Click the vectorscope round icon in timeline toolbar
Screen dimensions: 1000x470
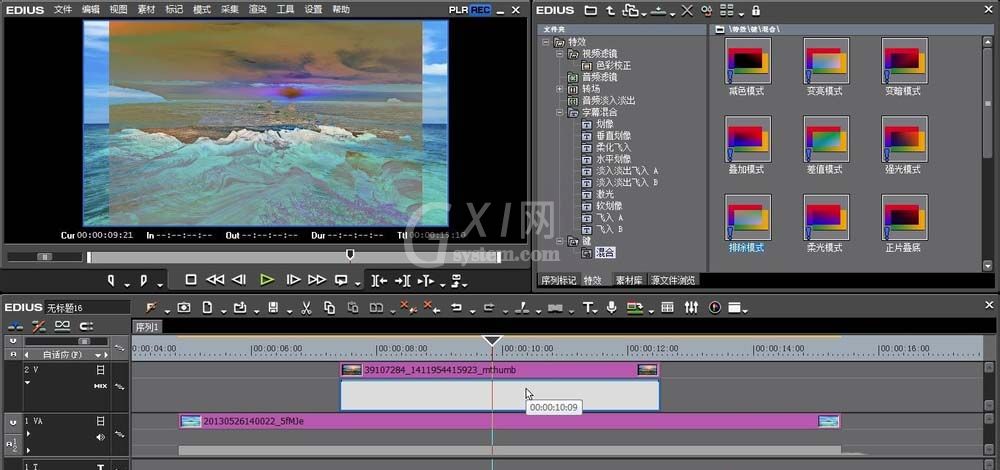pyautogui.click(x=715, y=308)
